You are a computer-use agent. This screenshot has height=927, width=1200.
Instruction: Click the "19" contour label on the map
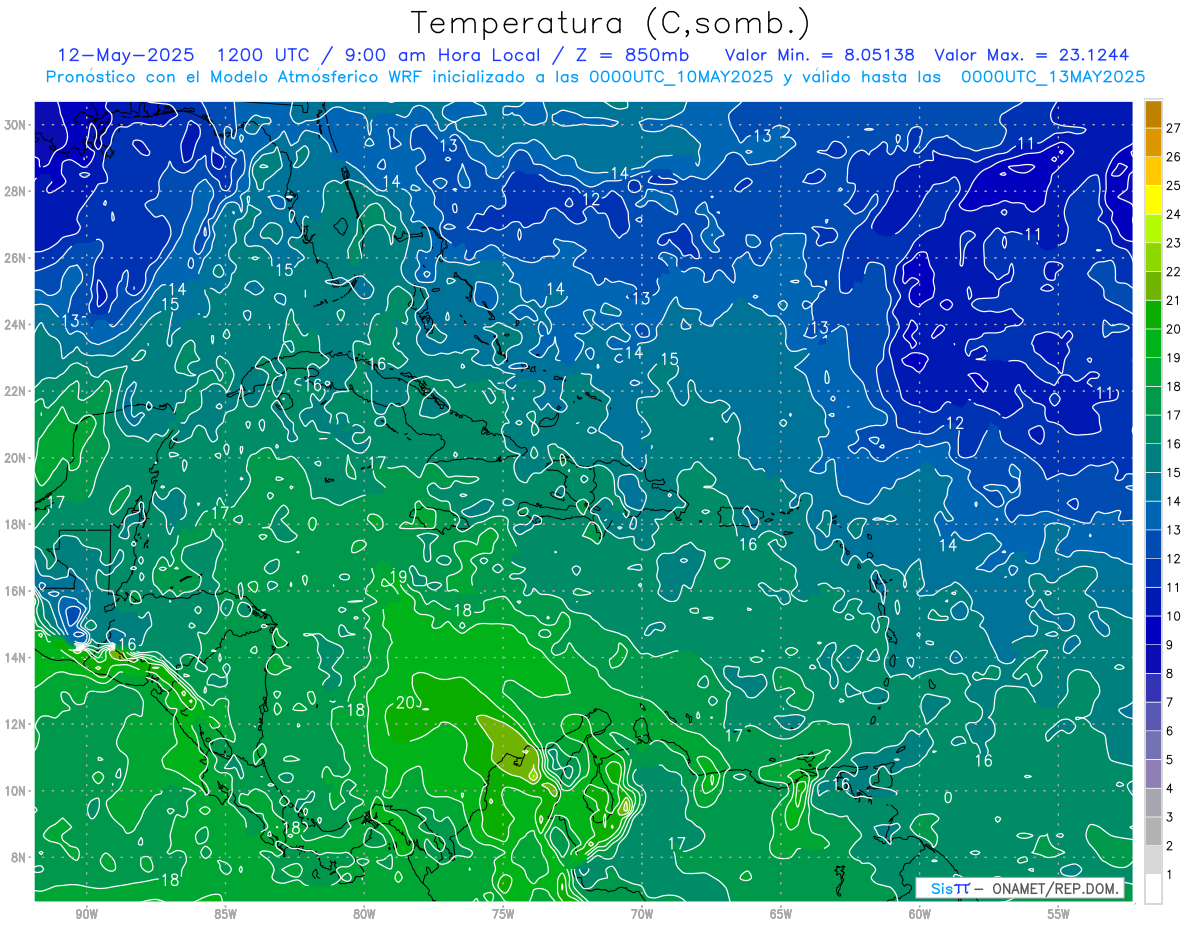click(398, 576)
